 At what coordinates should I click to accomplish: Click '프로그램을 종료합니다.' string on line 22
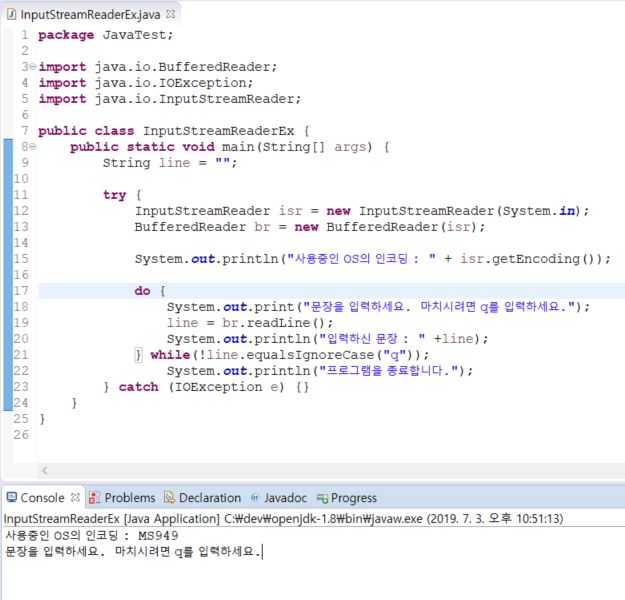pos(389,370)
